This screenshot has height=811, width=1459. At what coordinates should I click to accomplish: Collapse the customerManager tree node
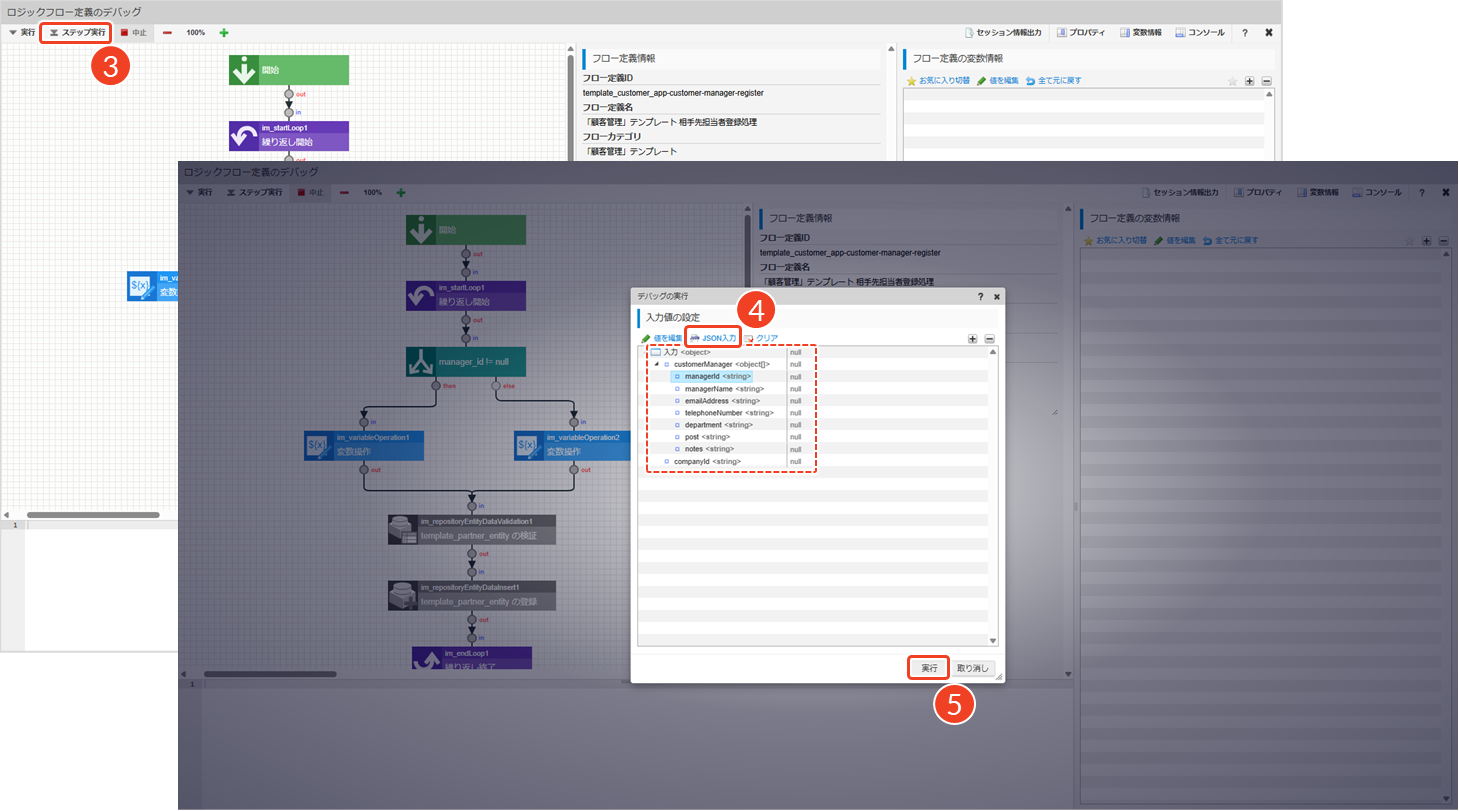click(x=656, y=364)
